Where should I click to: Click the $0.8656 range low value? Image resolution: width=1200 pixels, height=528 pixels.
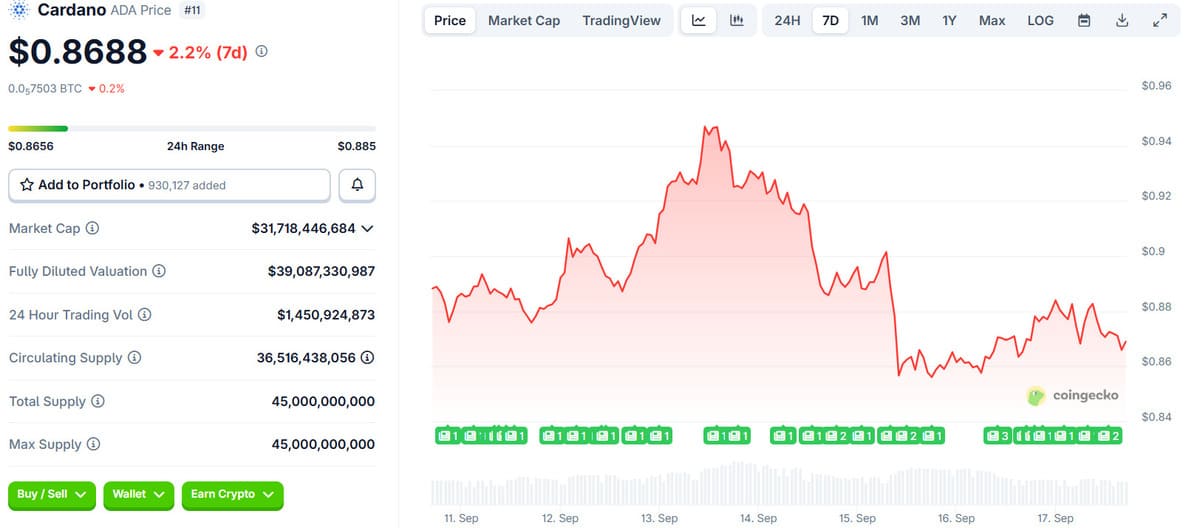(x=31, y=146)
